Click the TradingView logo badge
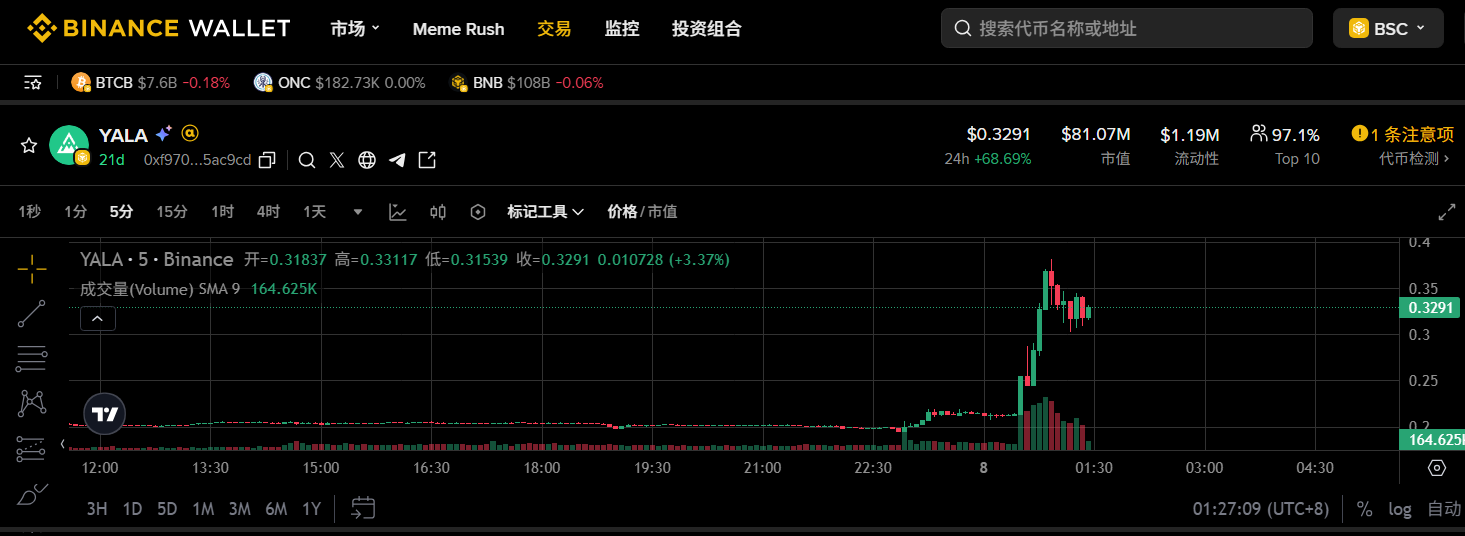Viewport: 1465px width, 536px height. [105, 413]
